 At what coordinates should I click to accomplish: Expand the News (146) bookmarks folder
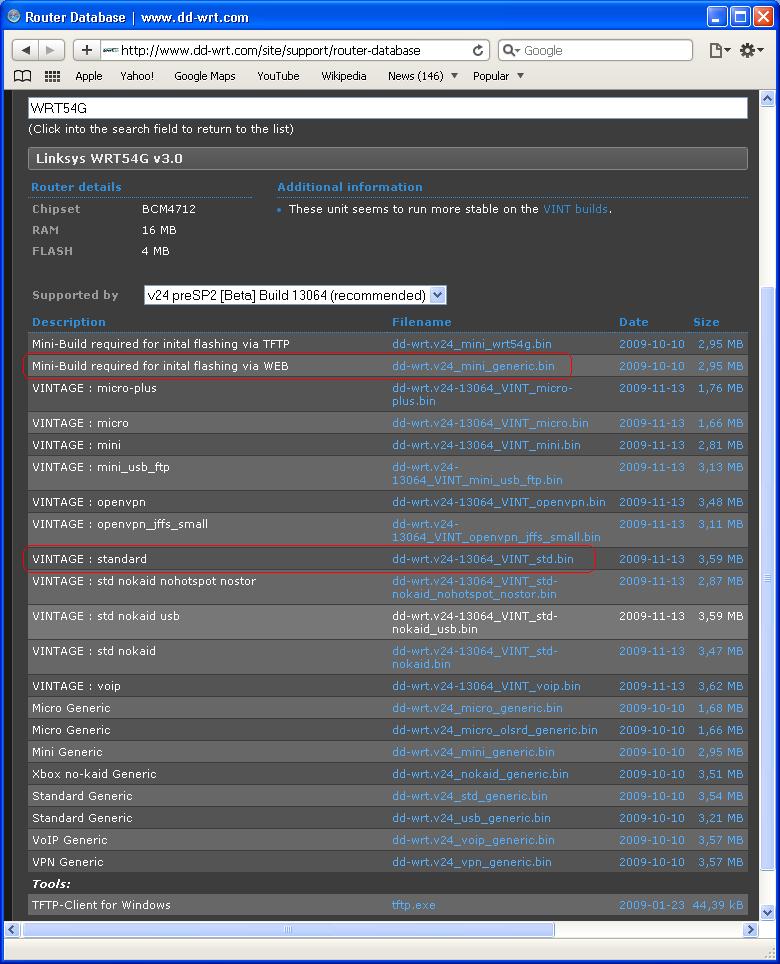click(422, 76)
